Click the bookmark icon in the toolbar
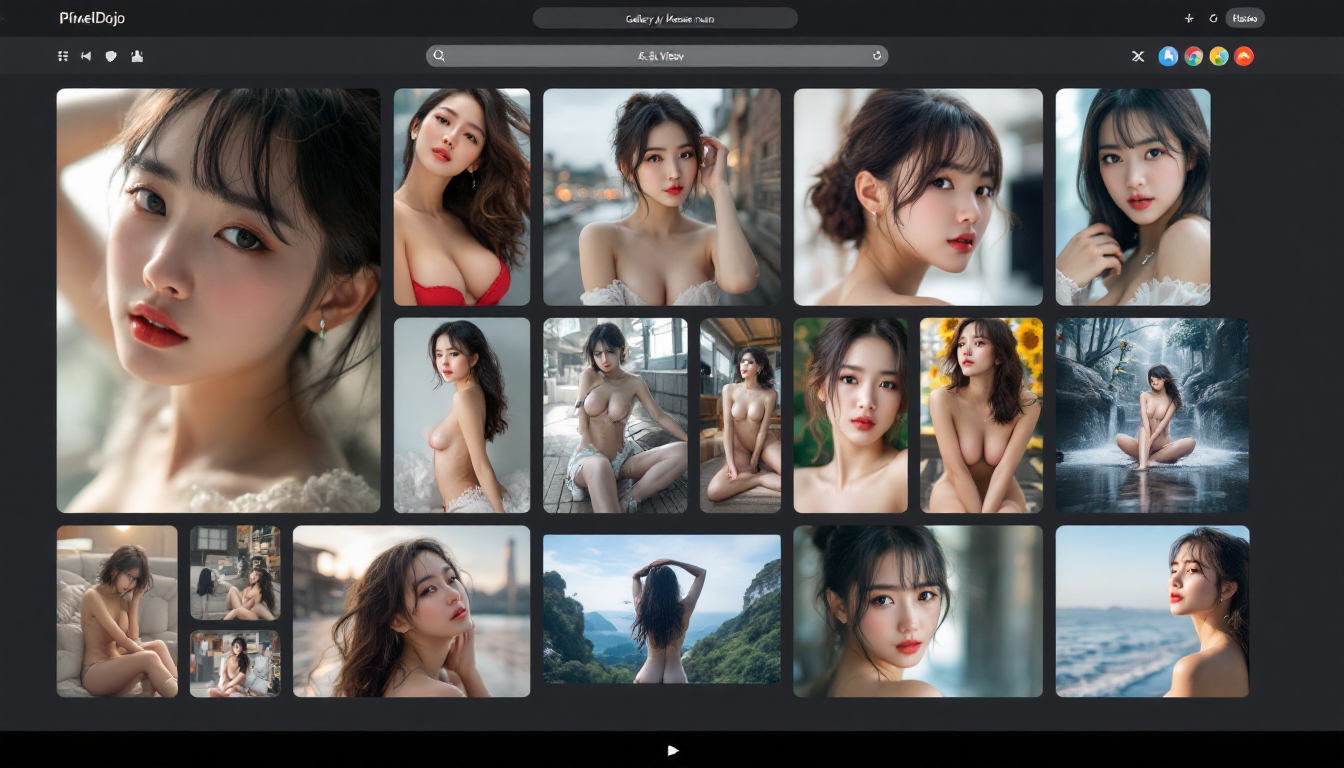The width and height of the screenshot is (1344, 768). [x=86, y=56]
